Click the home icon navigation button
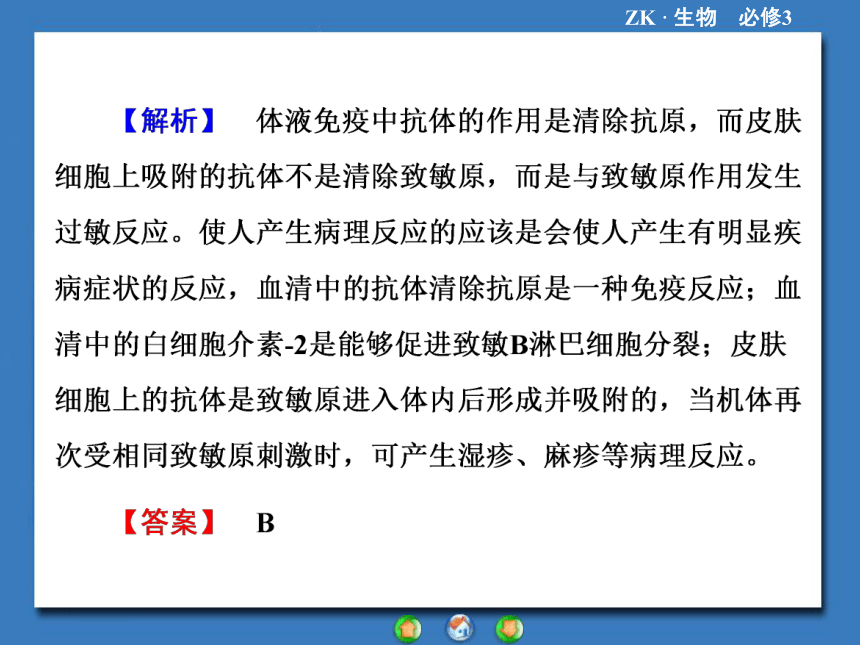The height and width of the screenshot is (645, 860). [460, 628]
